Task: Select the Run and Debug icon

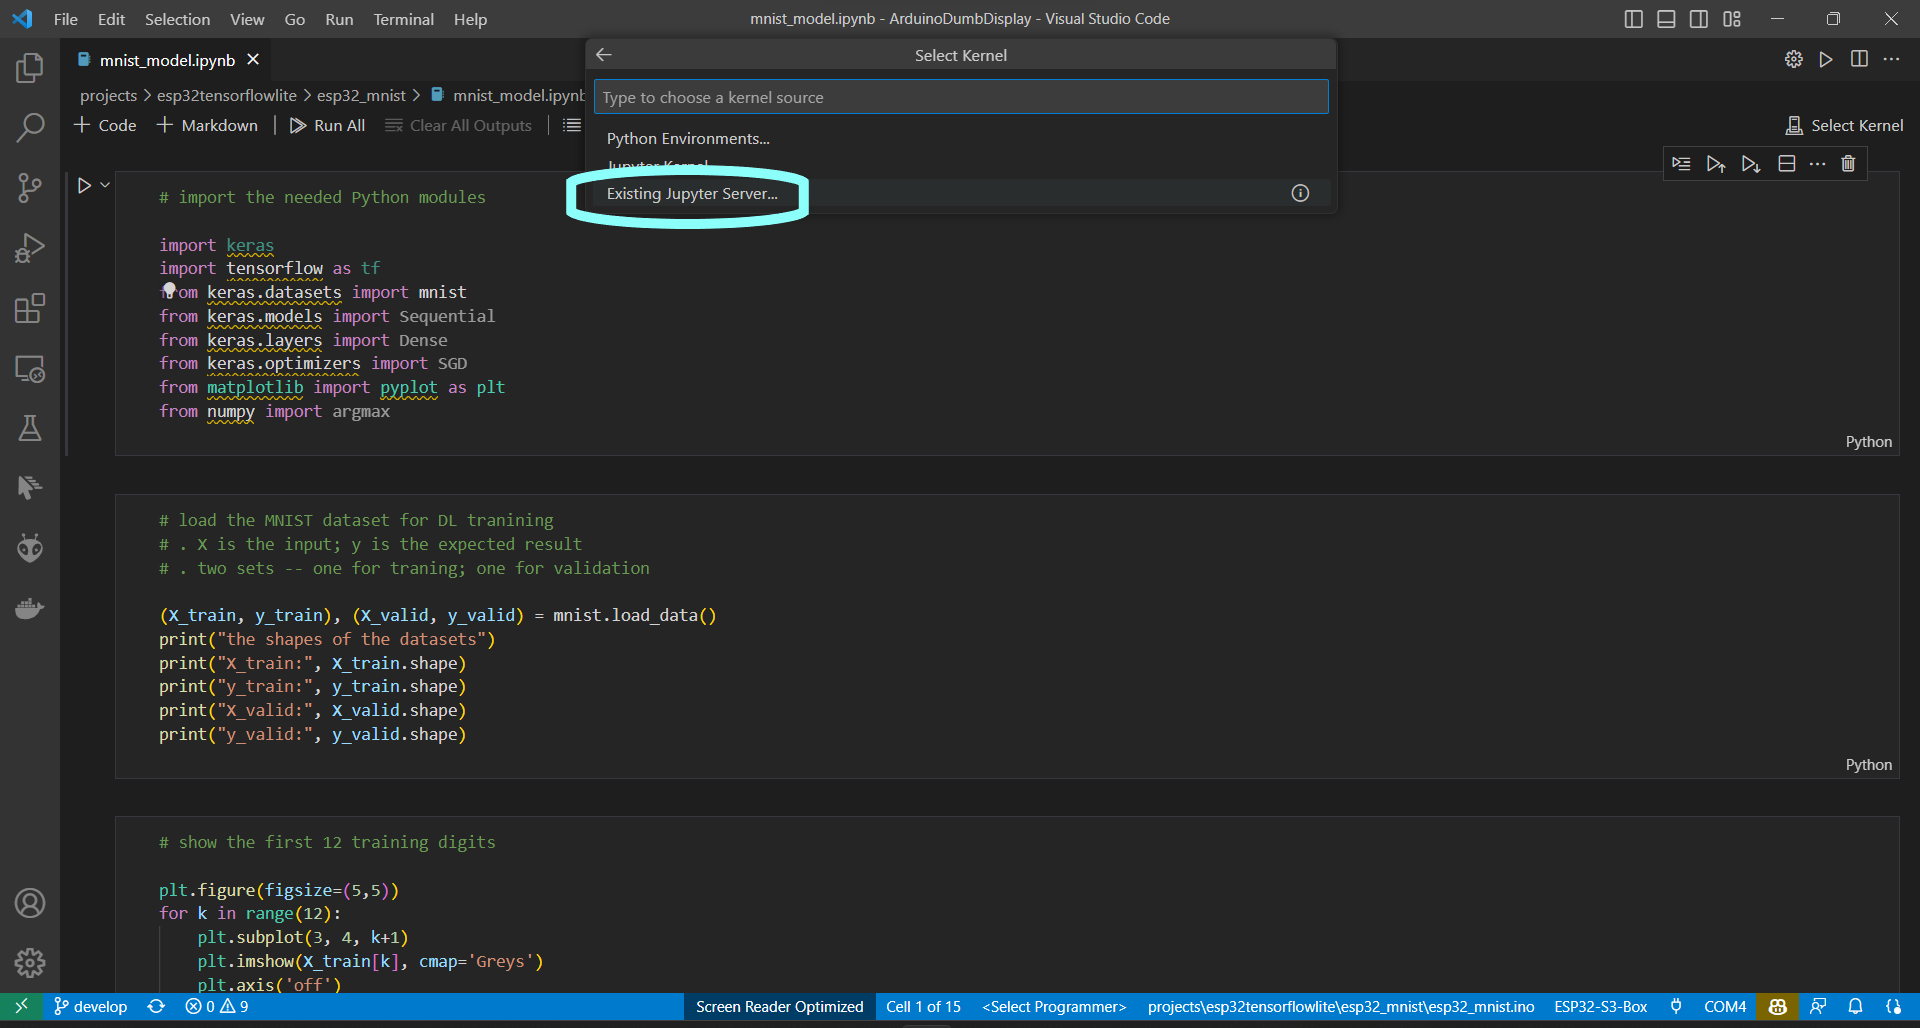Action: pyautogui.click(x=30, y=248)
